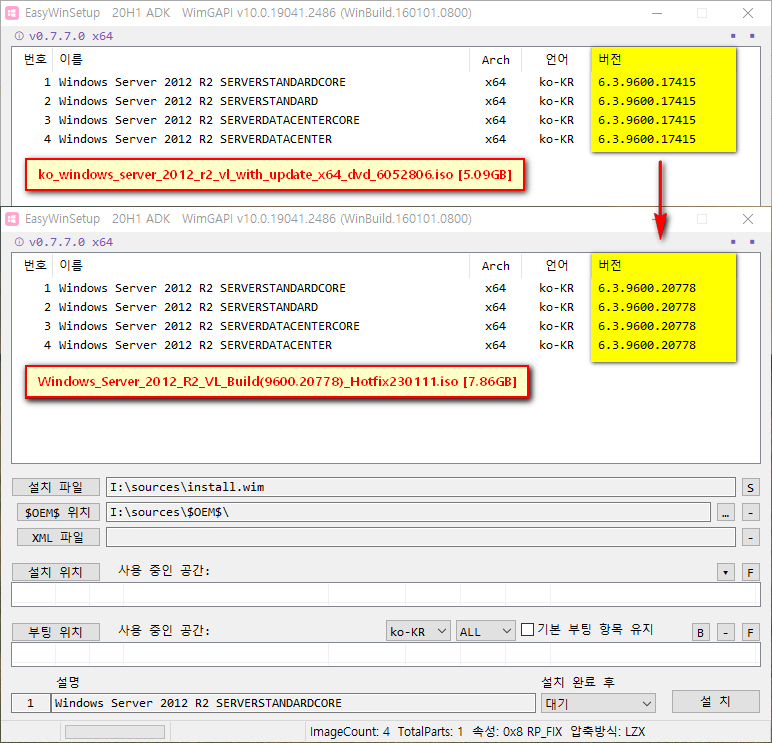Click 번호 column header in front window
Screen dimensions: 772x743
point(34,265)
